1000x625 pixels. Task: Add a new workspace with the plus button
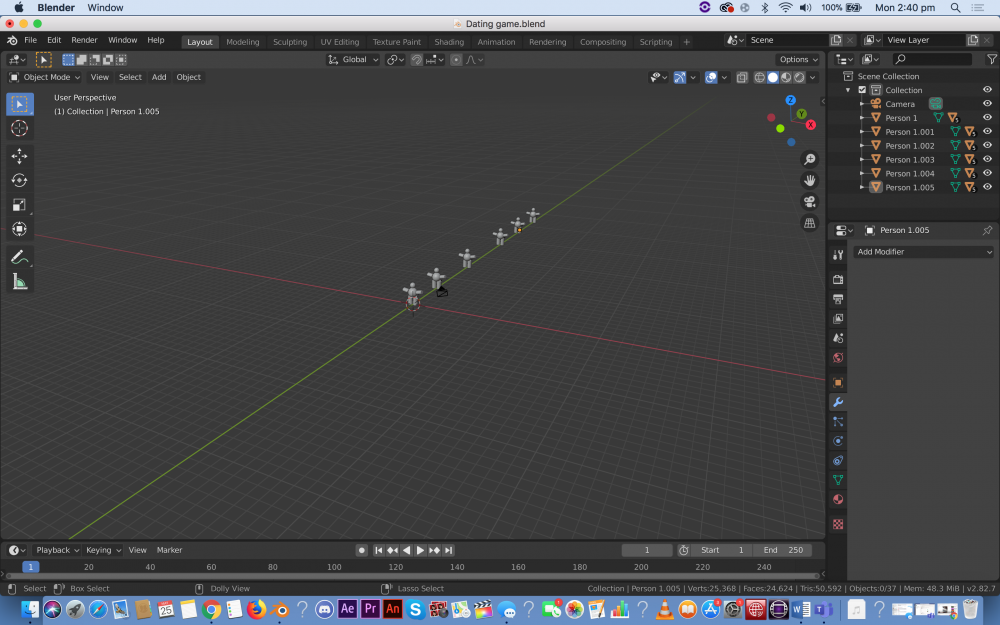click(686, 41)
